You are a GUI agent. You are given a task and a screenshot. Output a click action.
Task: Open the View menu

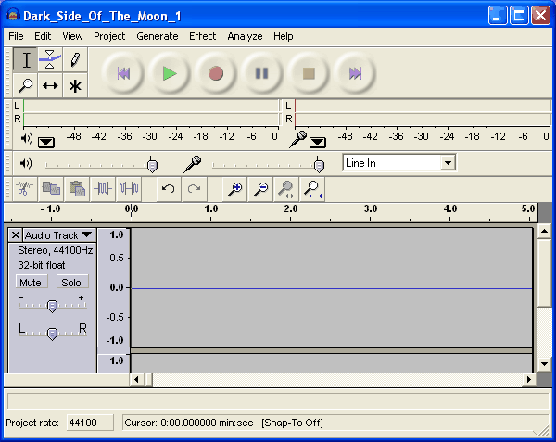coord(72,36)
